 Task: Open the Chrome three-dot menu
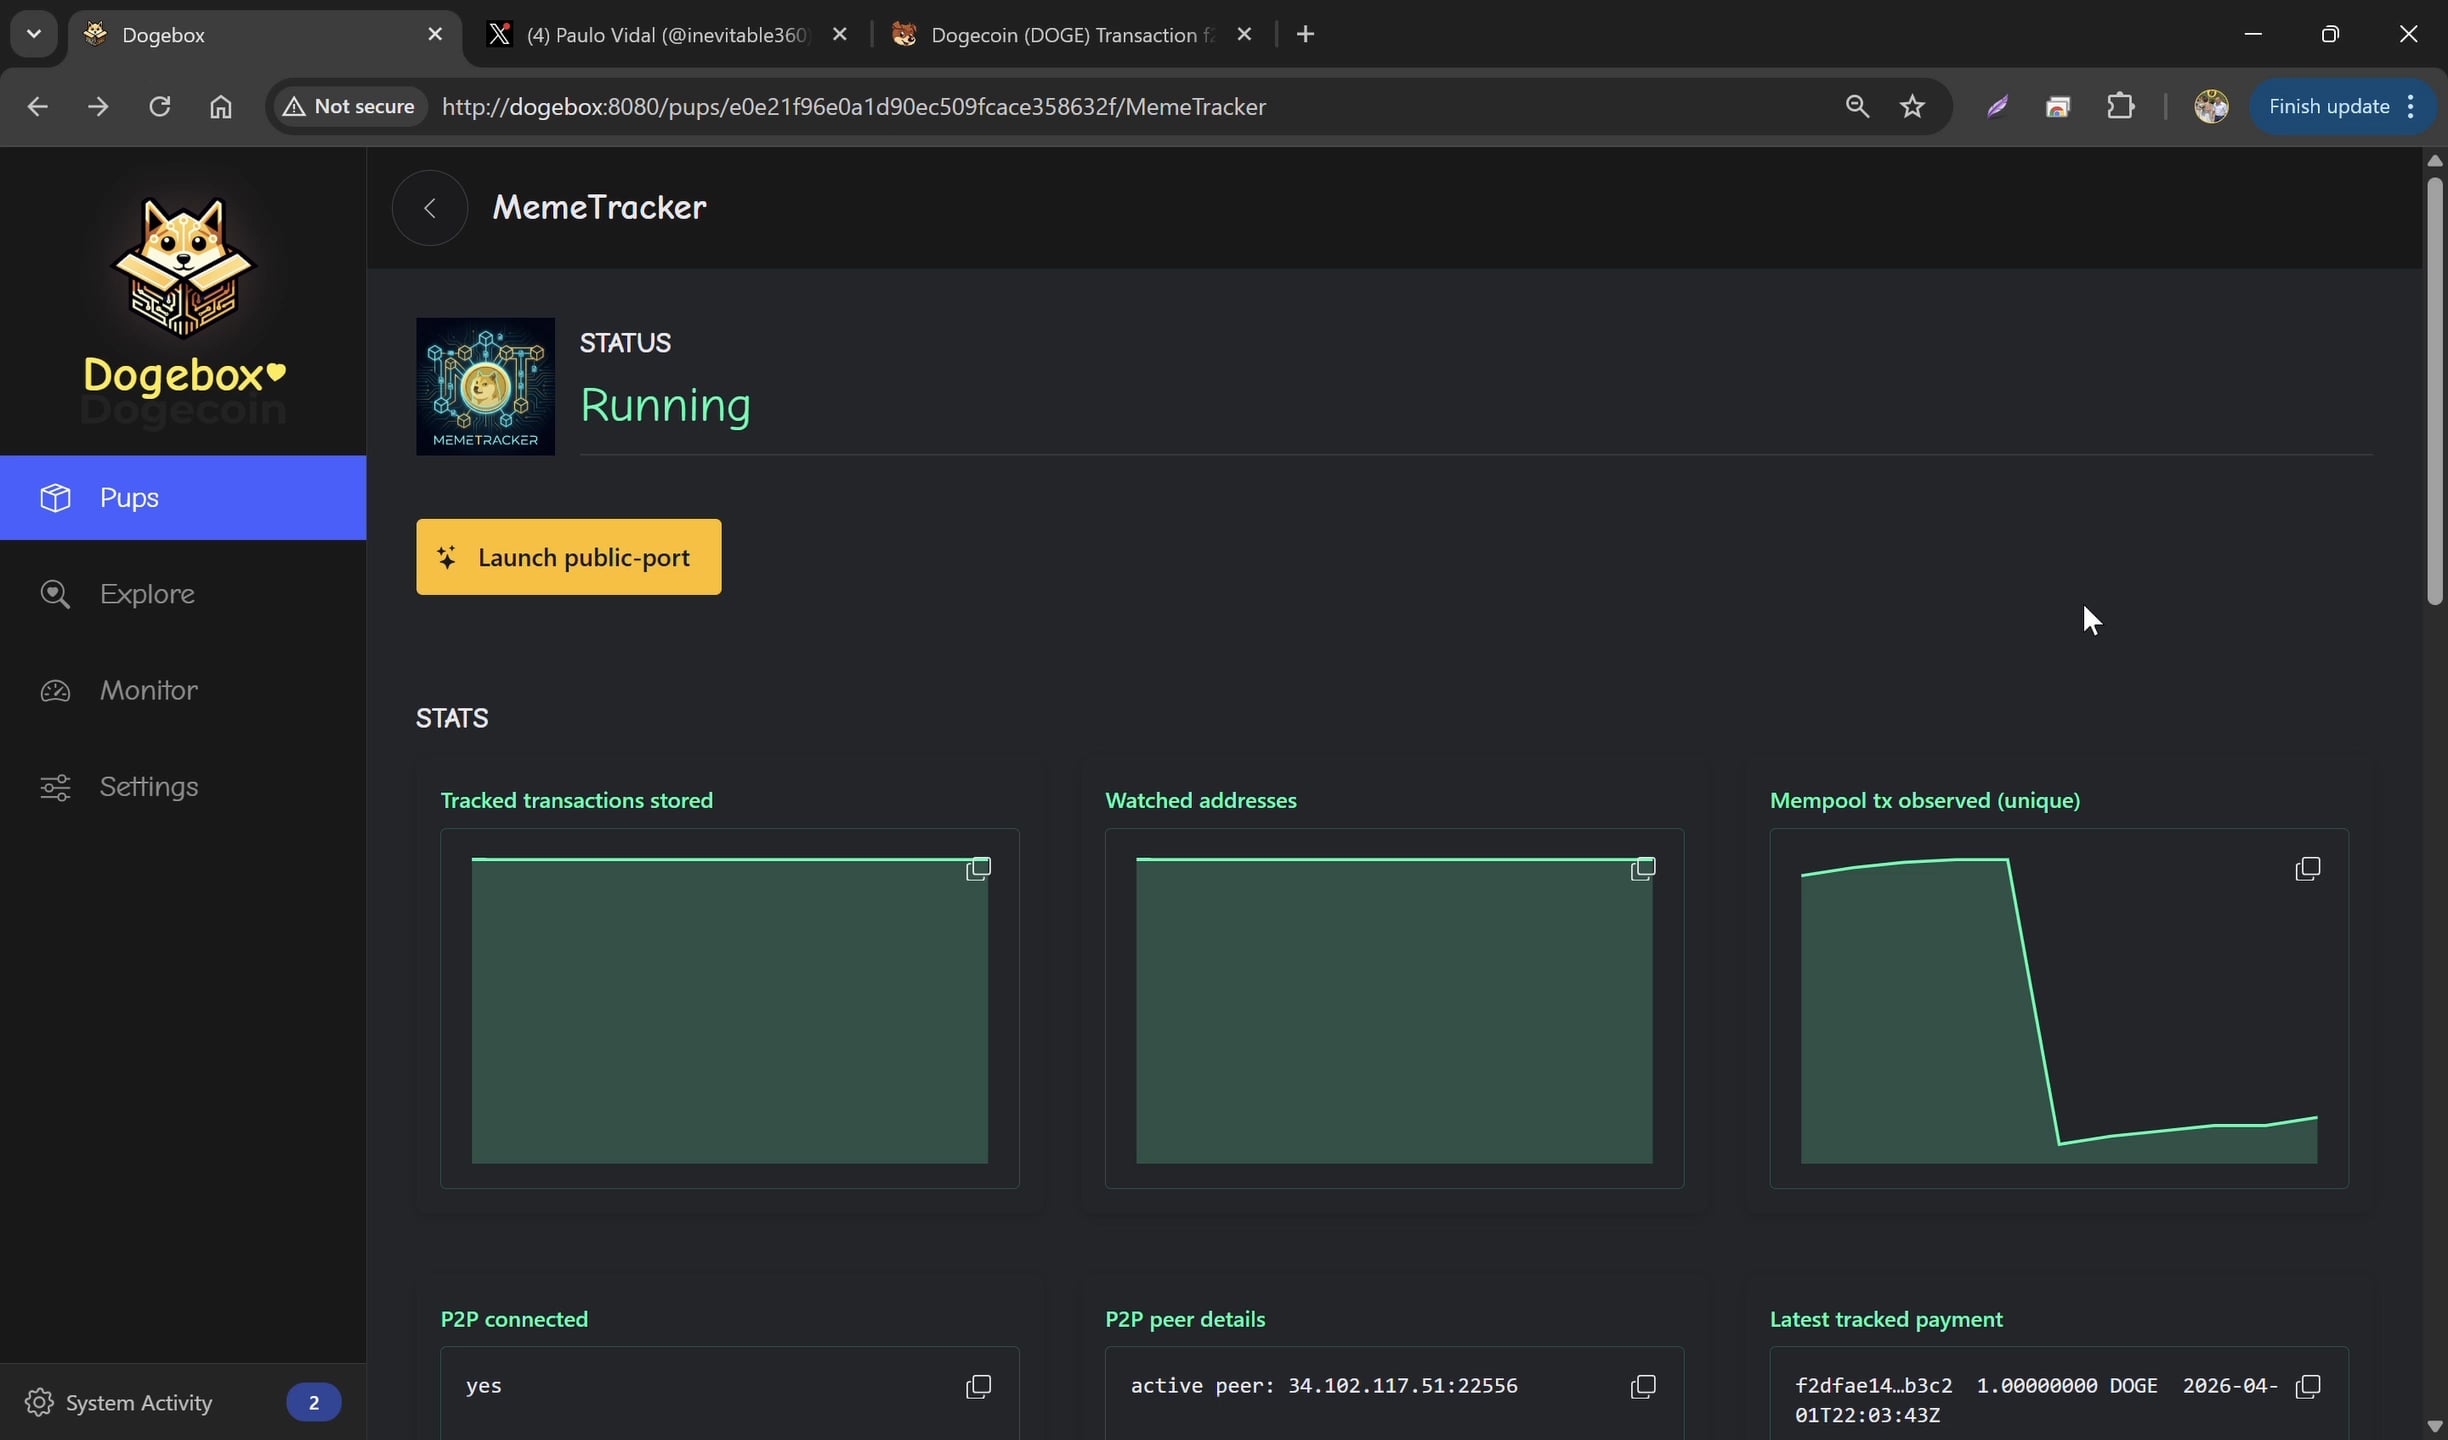point(2411,106)
